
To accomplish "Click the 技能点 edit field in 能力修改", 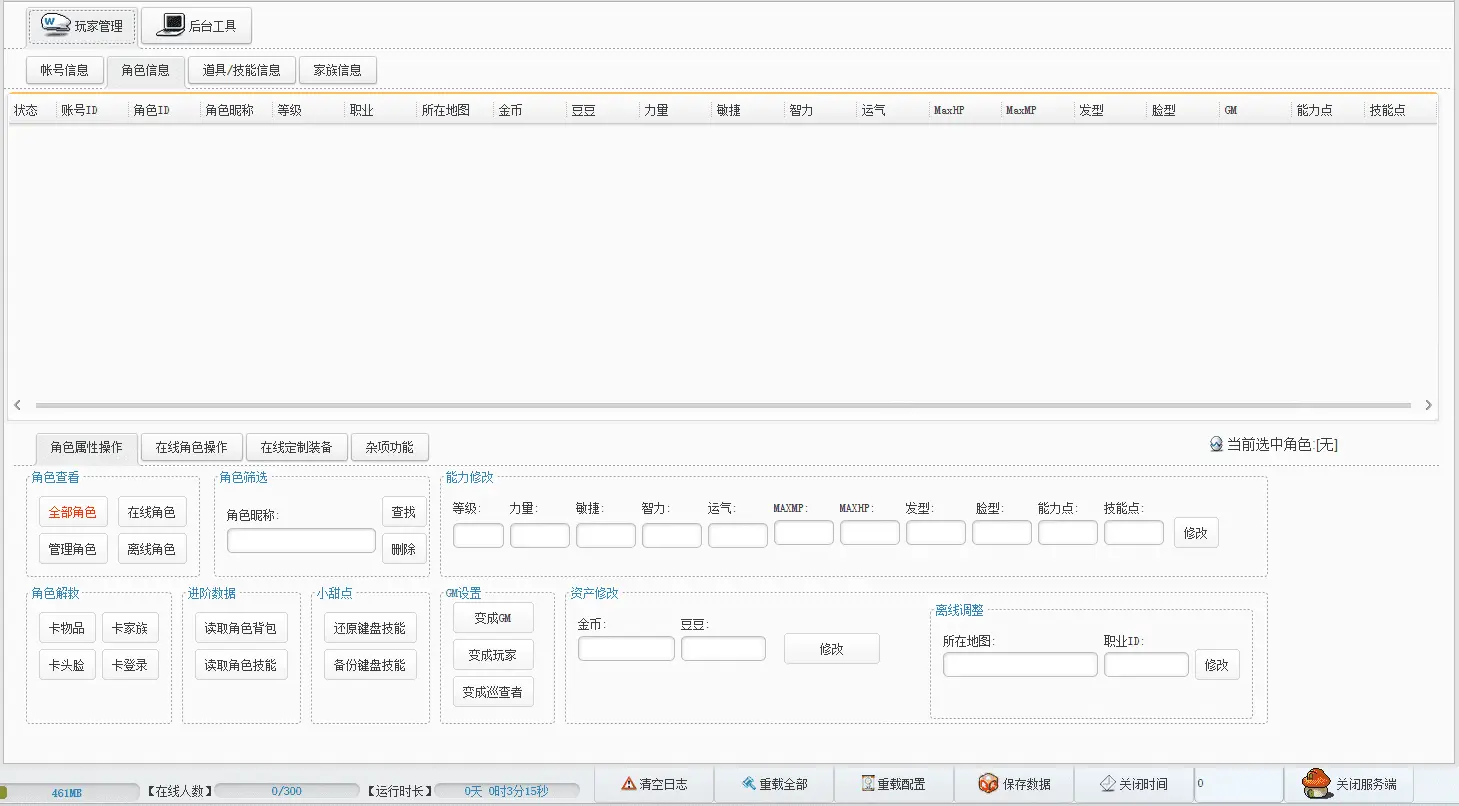I will tap(1134, 532).
